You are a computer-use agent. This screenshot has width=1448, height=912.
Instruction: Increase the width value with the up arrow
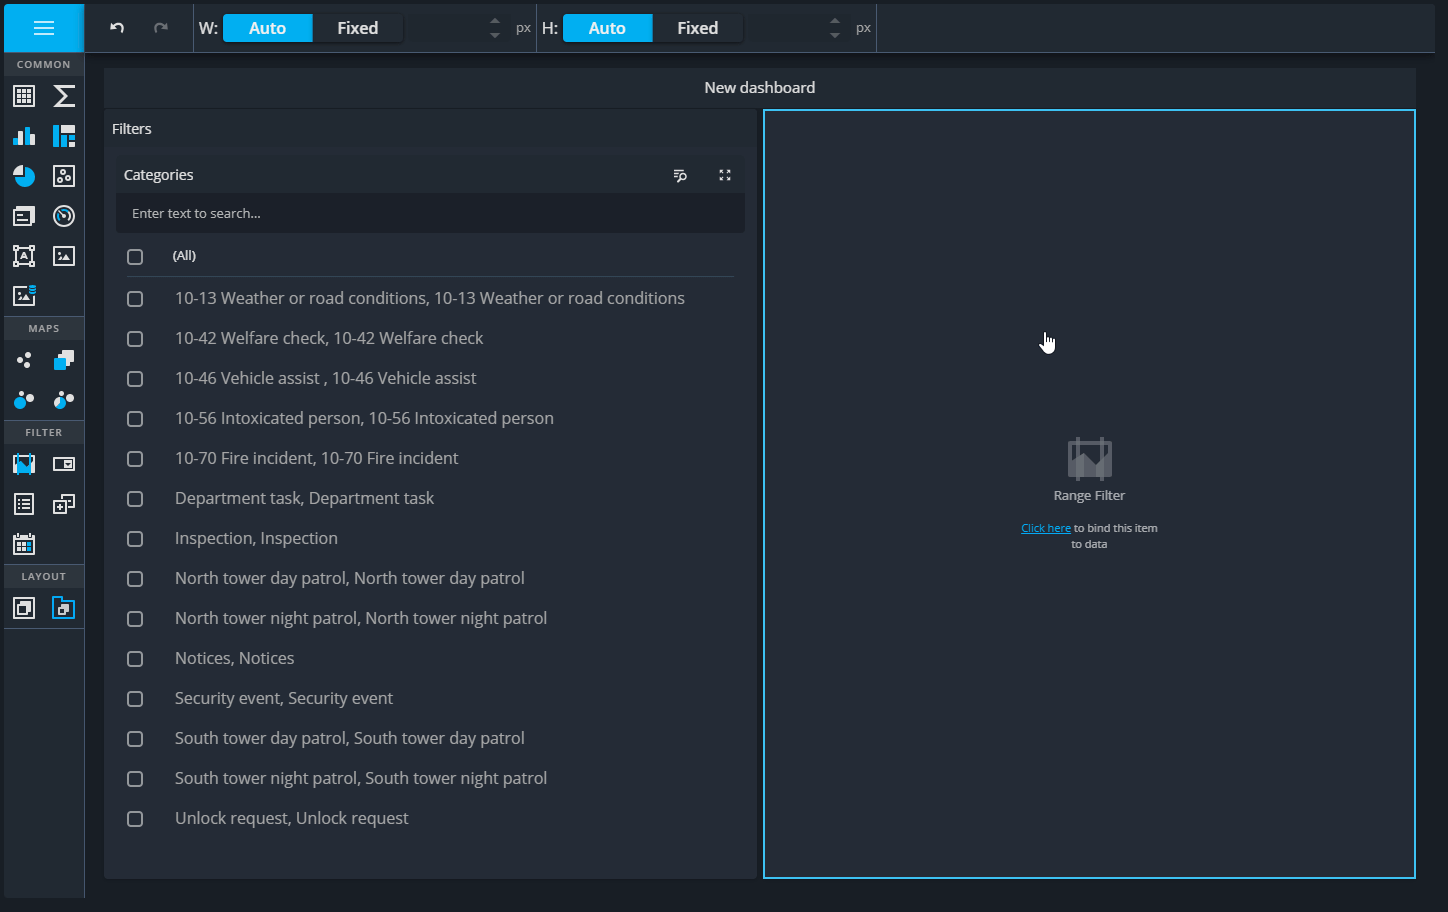(x=495, y=21)
